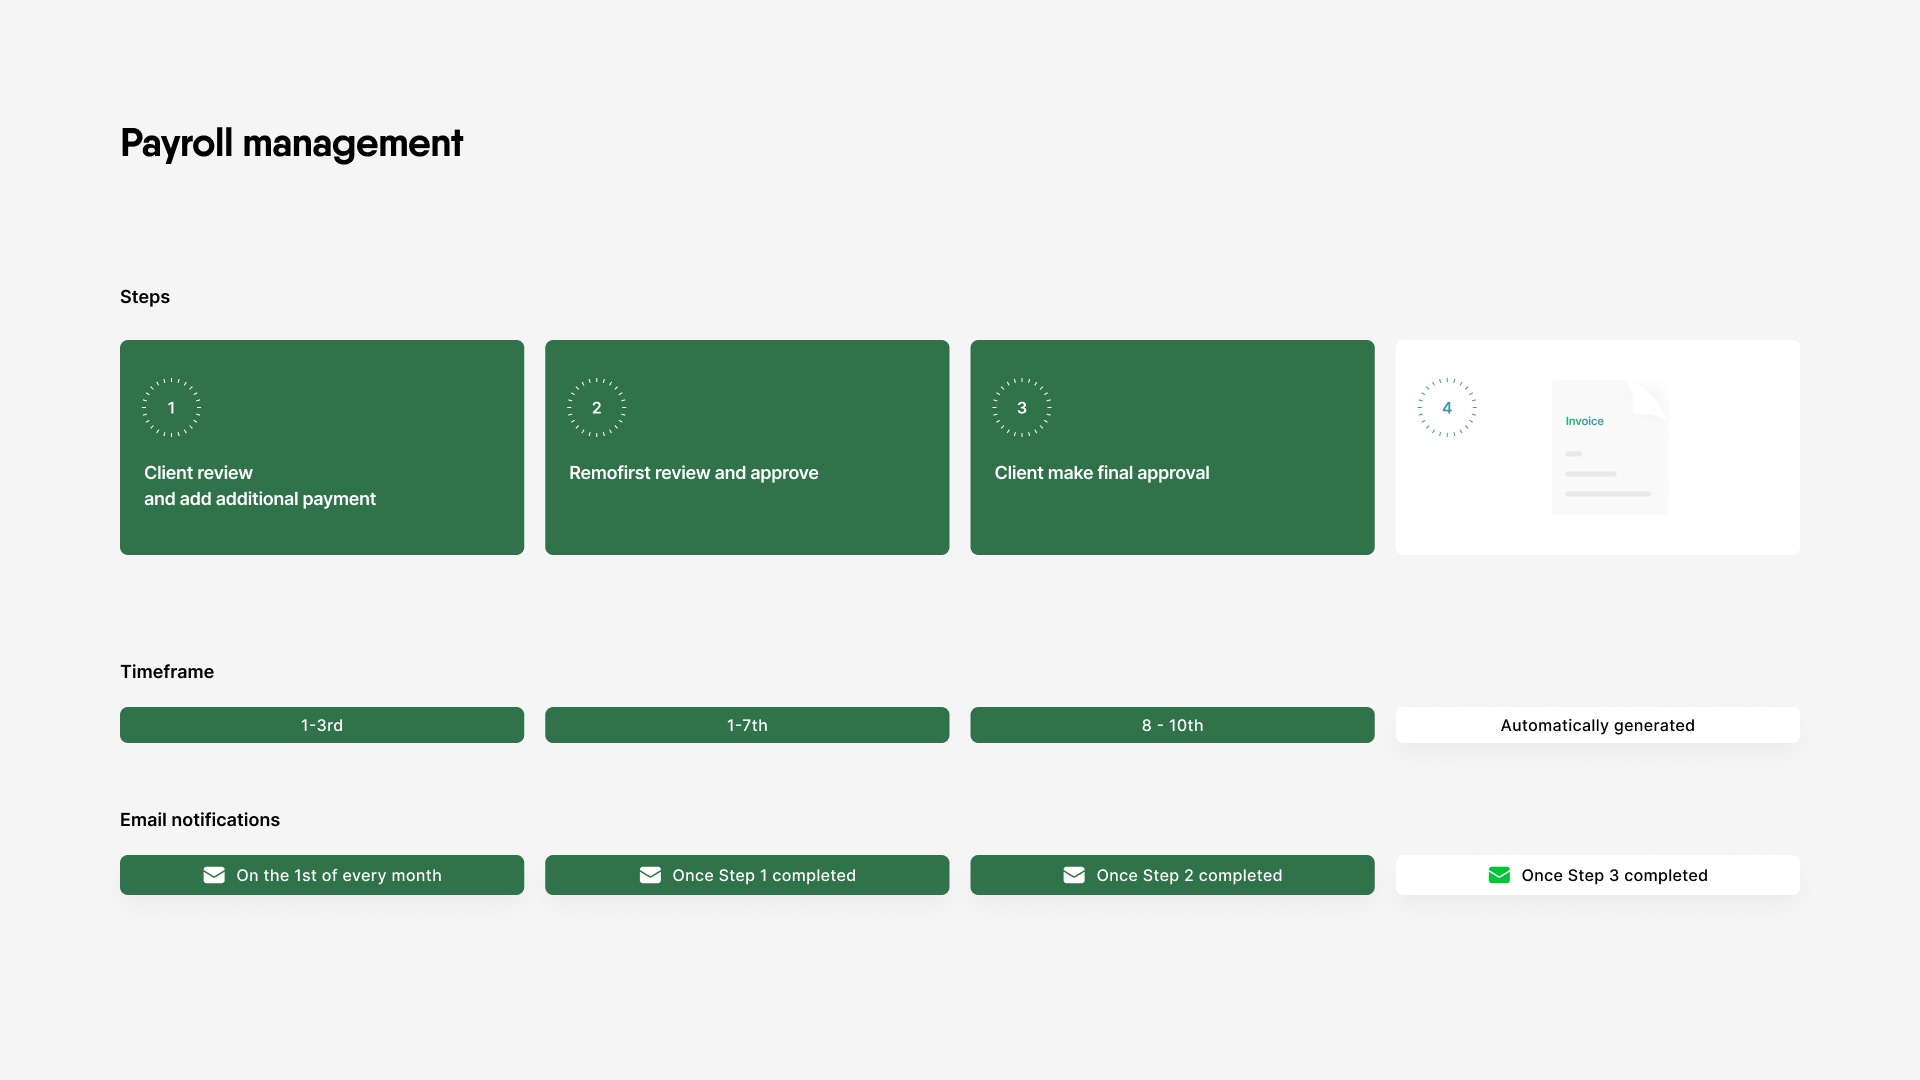Click envelope icon beside 'On the 1st of every month'

coord(214,875)
